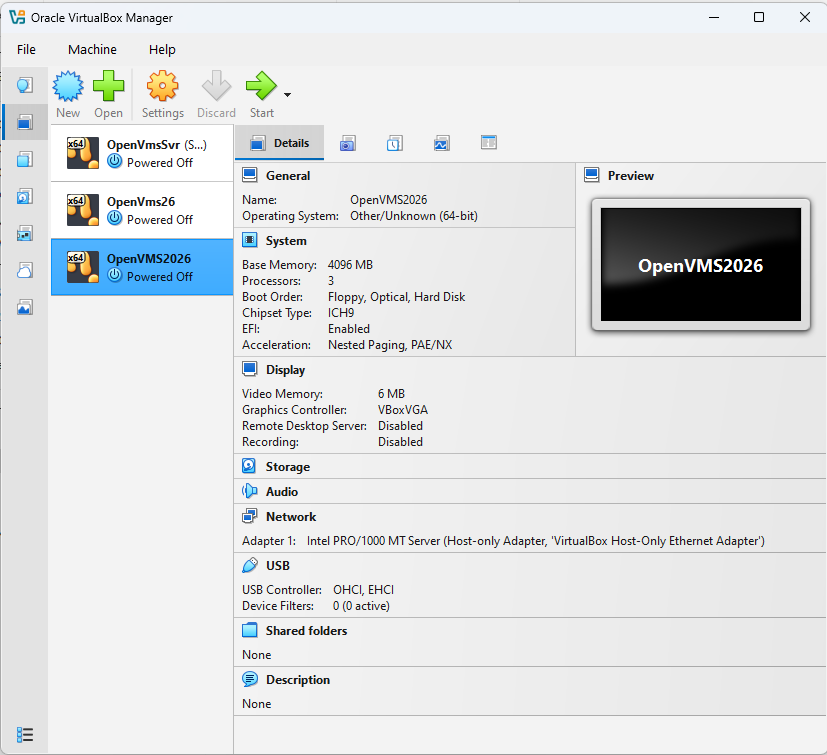This screenshot has width=827, height=755.
Task: Open the Cloud profiles sidebar icon
Action: pos(25,270)
